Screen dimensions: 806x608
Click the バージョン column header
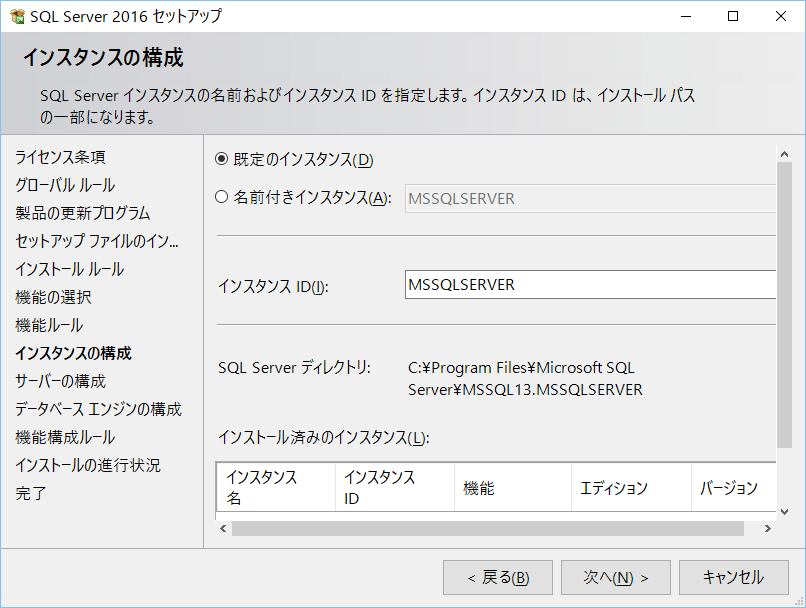click(x=734, y=487)
